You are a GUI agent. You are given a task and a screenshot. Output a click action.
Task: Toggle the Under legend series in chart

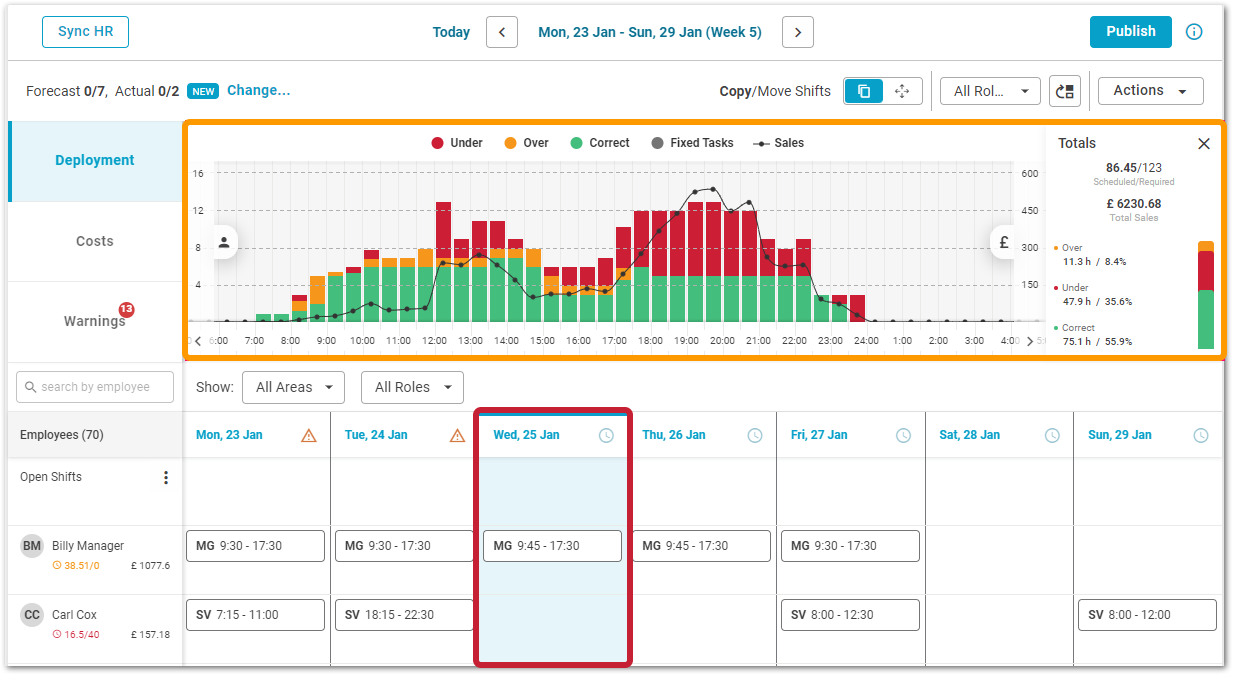coord(457,143)
